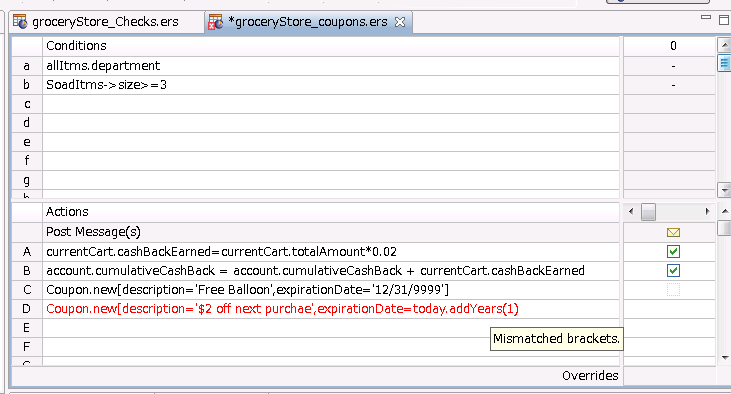Click empty action row E cell

(331, 328)
